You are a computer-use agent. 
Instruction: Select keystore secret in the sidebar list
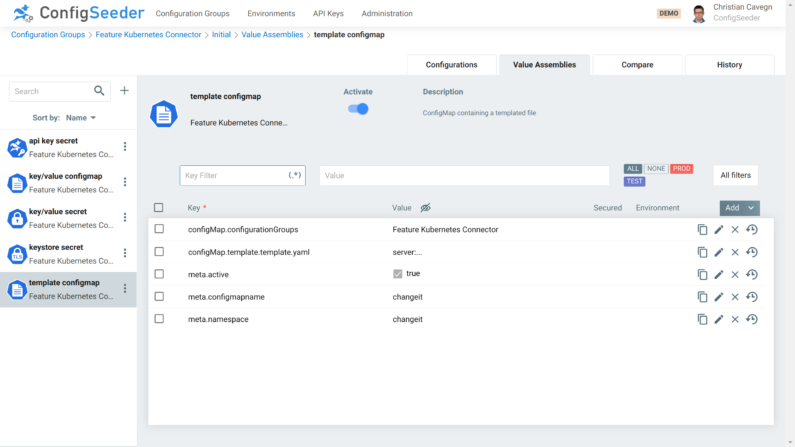coord(68,254)
